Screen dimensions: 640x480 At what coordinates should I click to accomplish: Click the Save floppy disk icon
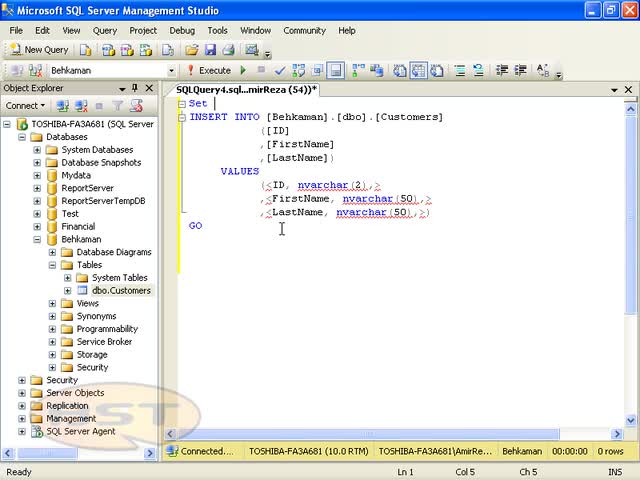tap(210, 49)
